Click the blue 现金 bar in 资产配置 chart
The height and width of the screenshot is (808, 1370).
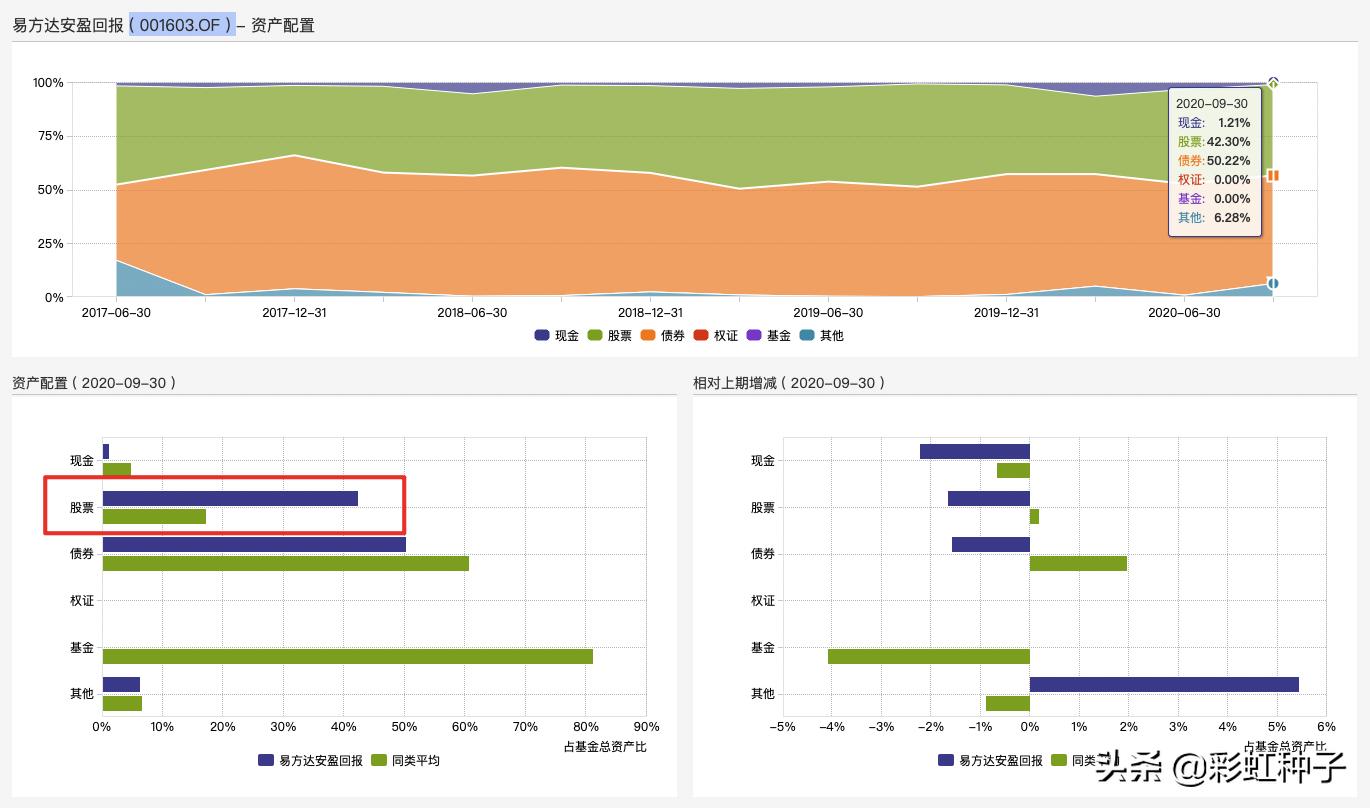[106, 451]
